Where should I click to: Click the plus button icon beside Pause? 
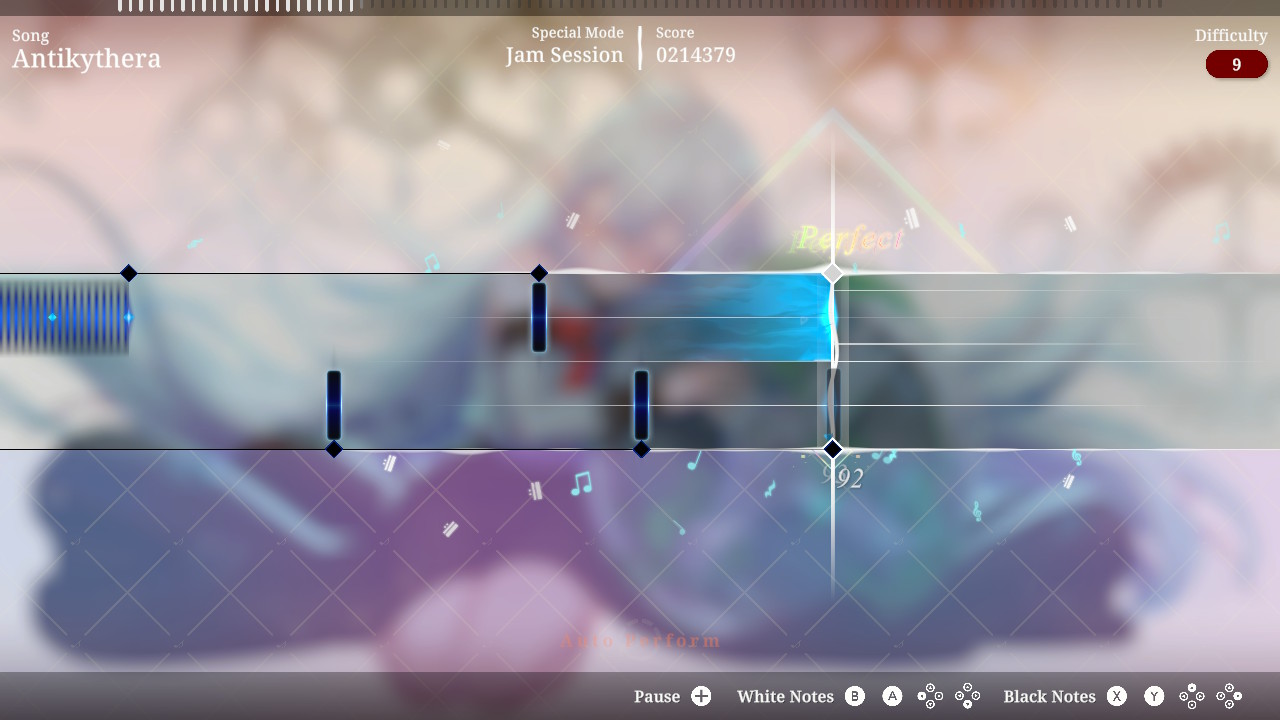click(701, 696)
